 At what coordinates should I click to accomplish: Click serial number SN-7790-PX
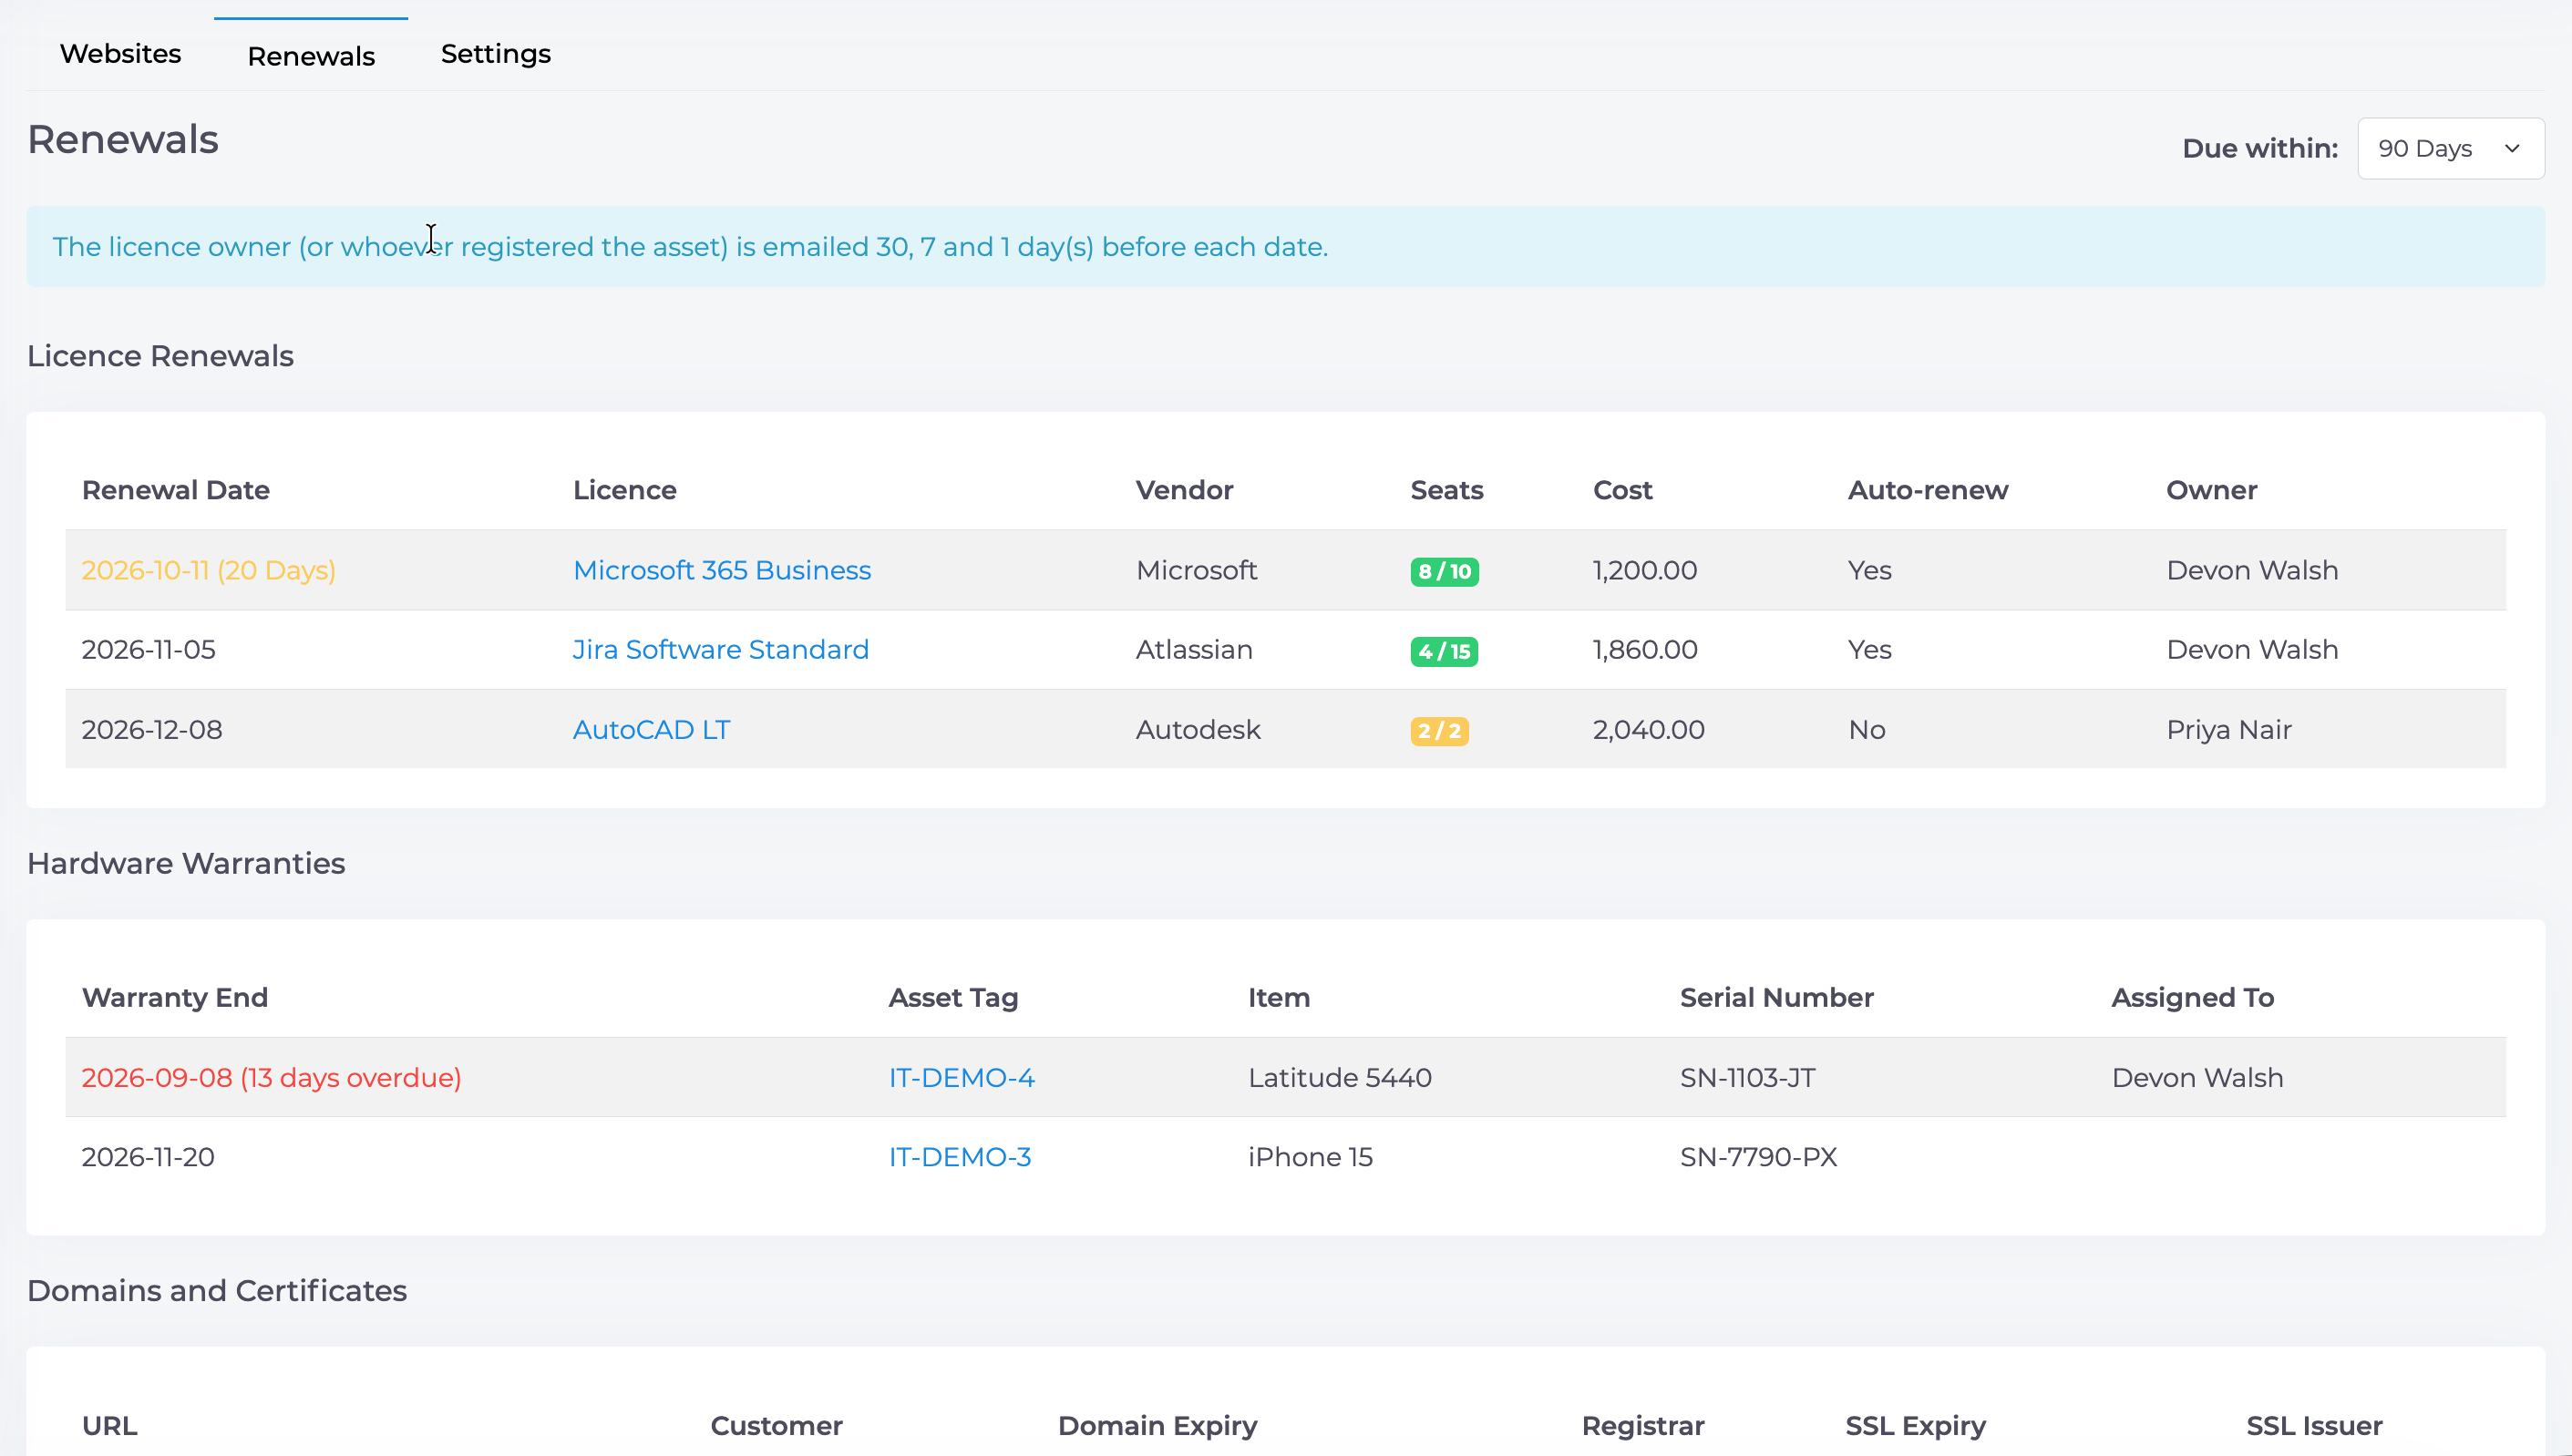pos(1759,1157)
